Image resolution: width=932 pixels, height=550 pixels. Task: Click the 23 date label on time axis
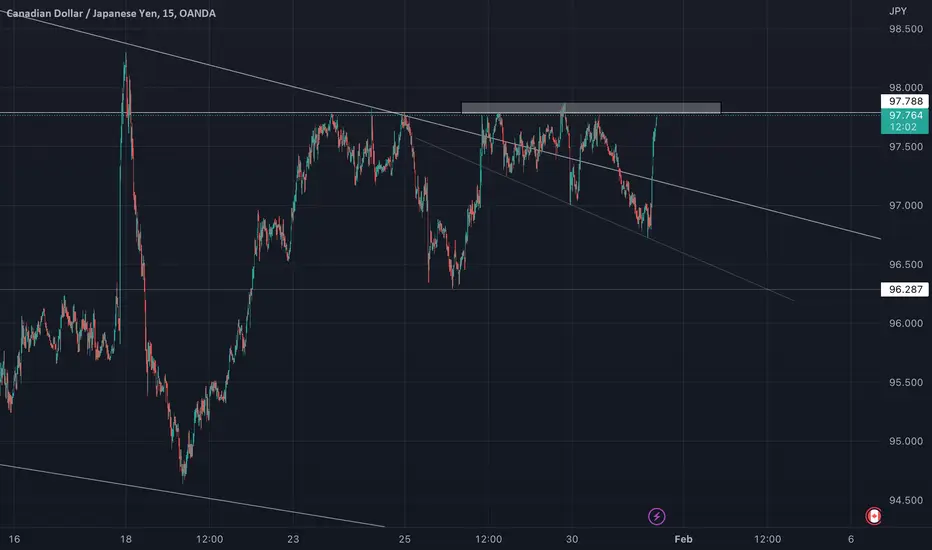[x=293, y=539]
